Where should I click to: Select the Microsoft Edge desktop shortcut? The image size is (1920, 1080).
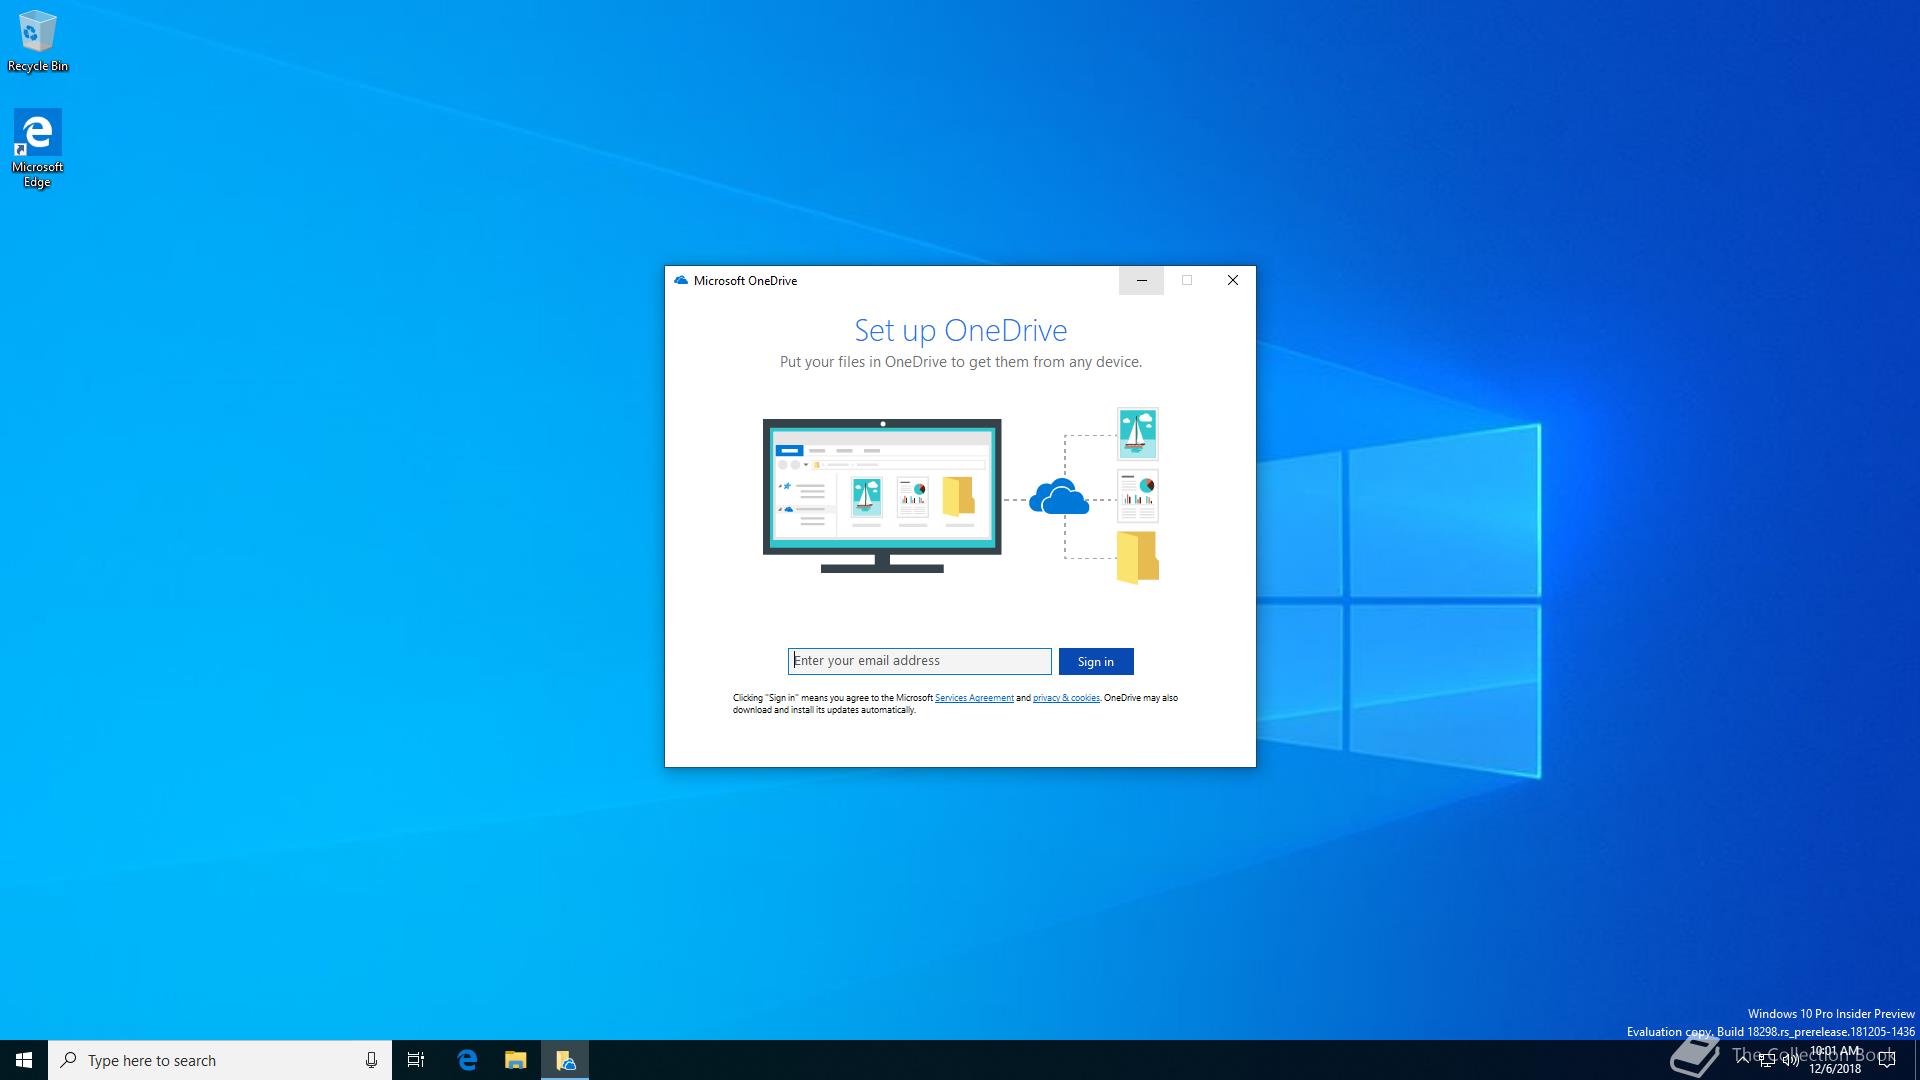pos(37,148)
